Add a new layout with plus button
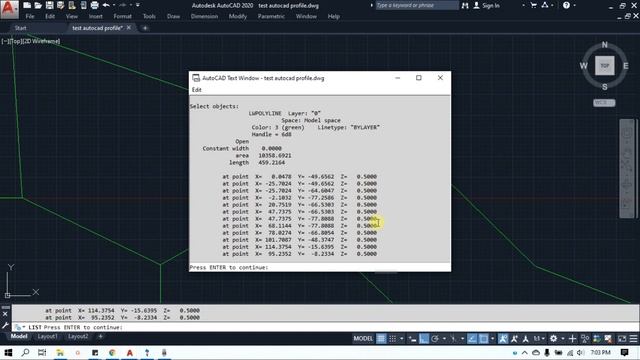 tap(100, 337)
